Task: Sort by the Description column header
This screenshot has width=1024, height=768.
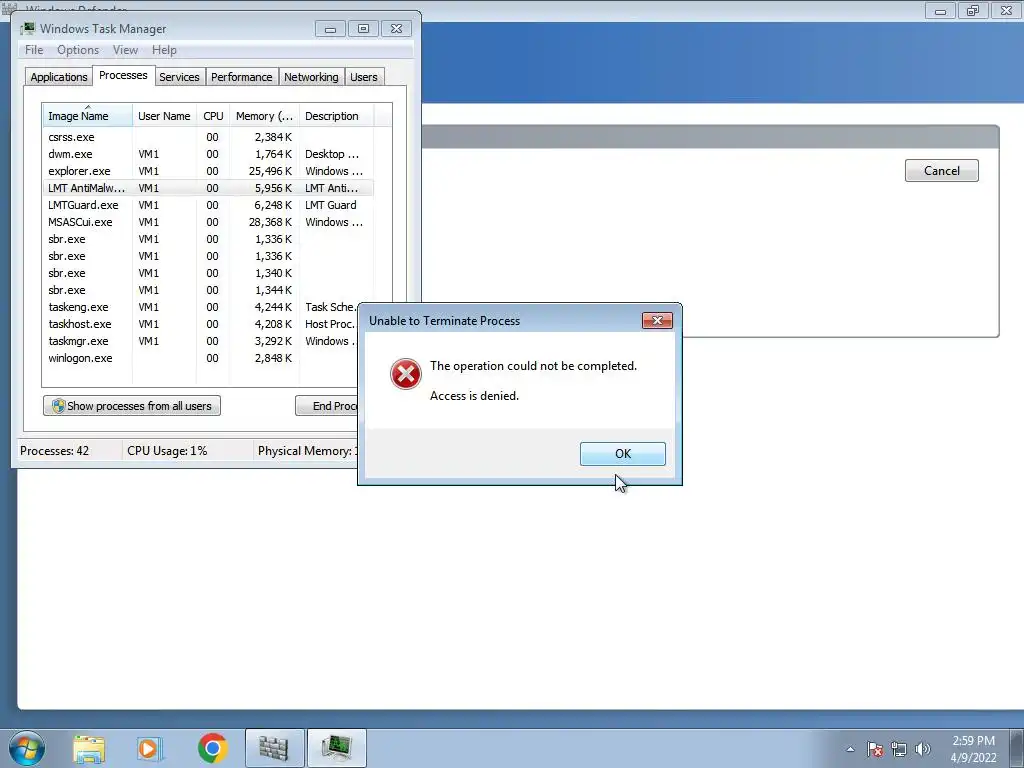Action: pos(336,116)
